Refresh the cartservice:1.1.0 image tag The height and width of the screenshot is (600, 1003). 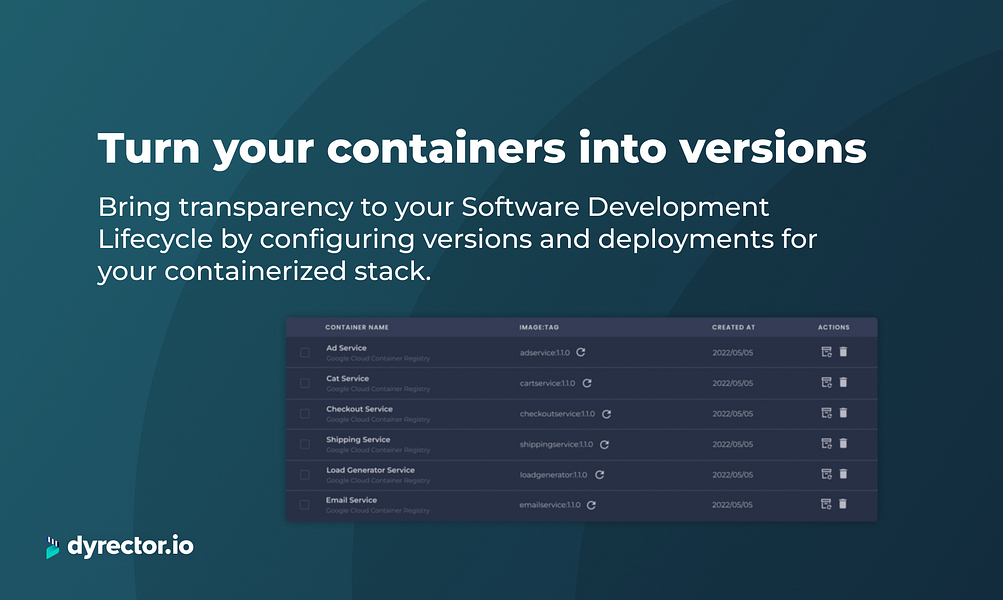(x=587, y=383)
